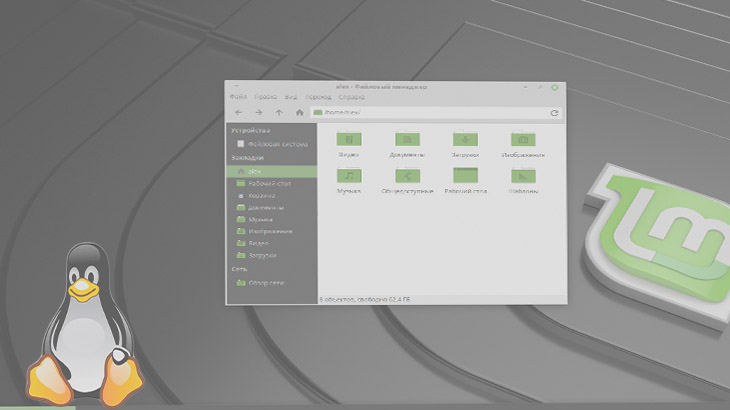Open the Правка menu
Image resolution: width=730 pixels, height=410 pixels.
[x=265, y=97]
